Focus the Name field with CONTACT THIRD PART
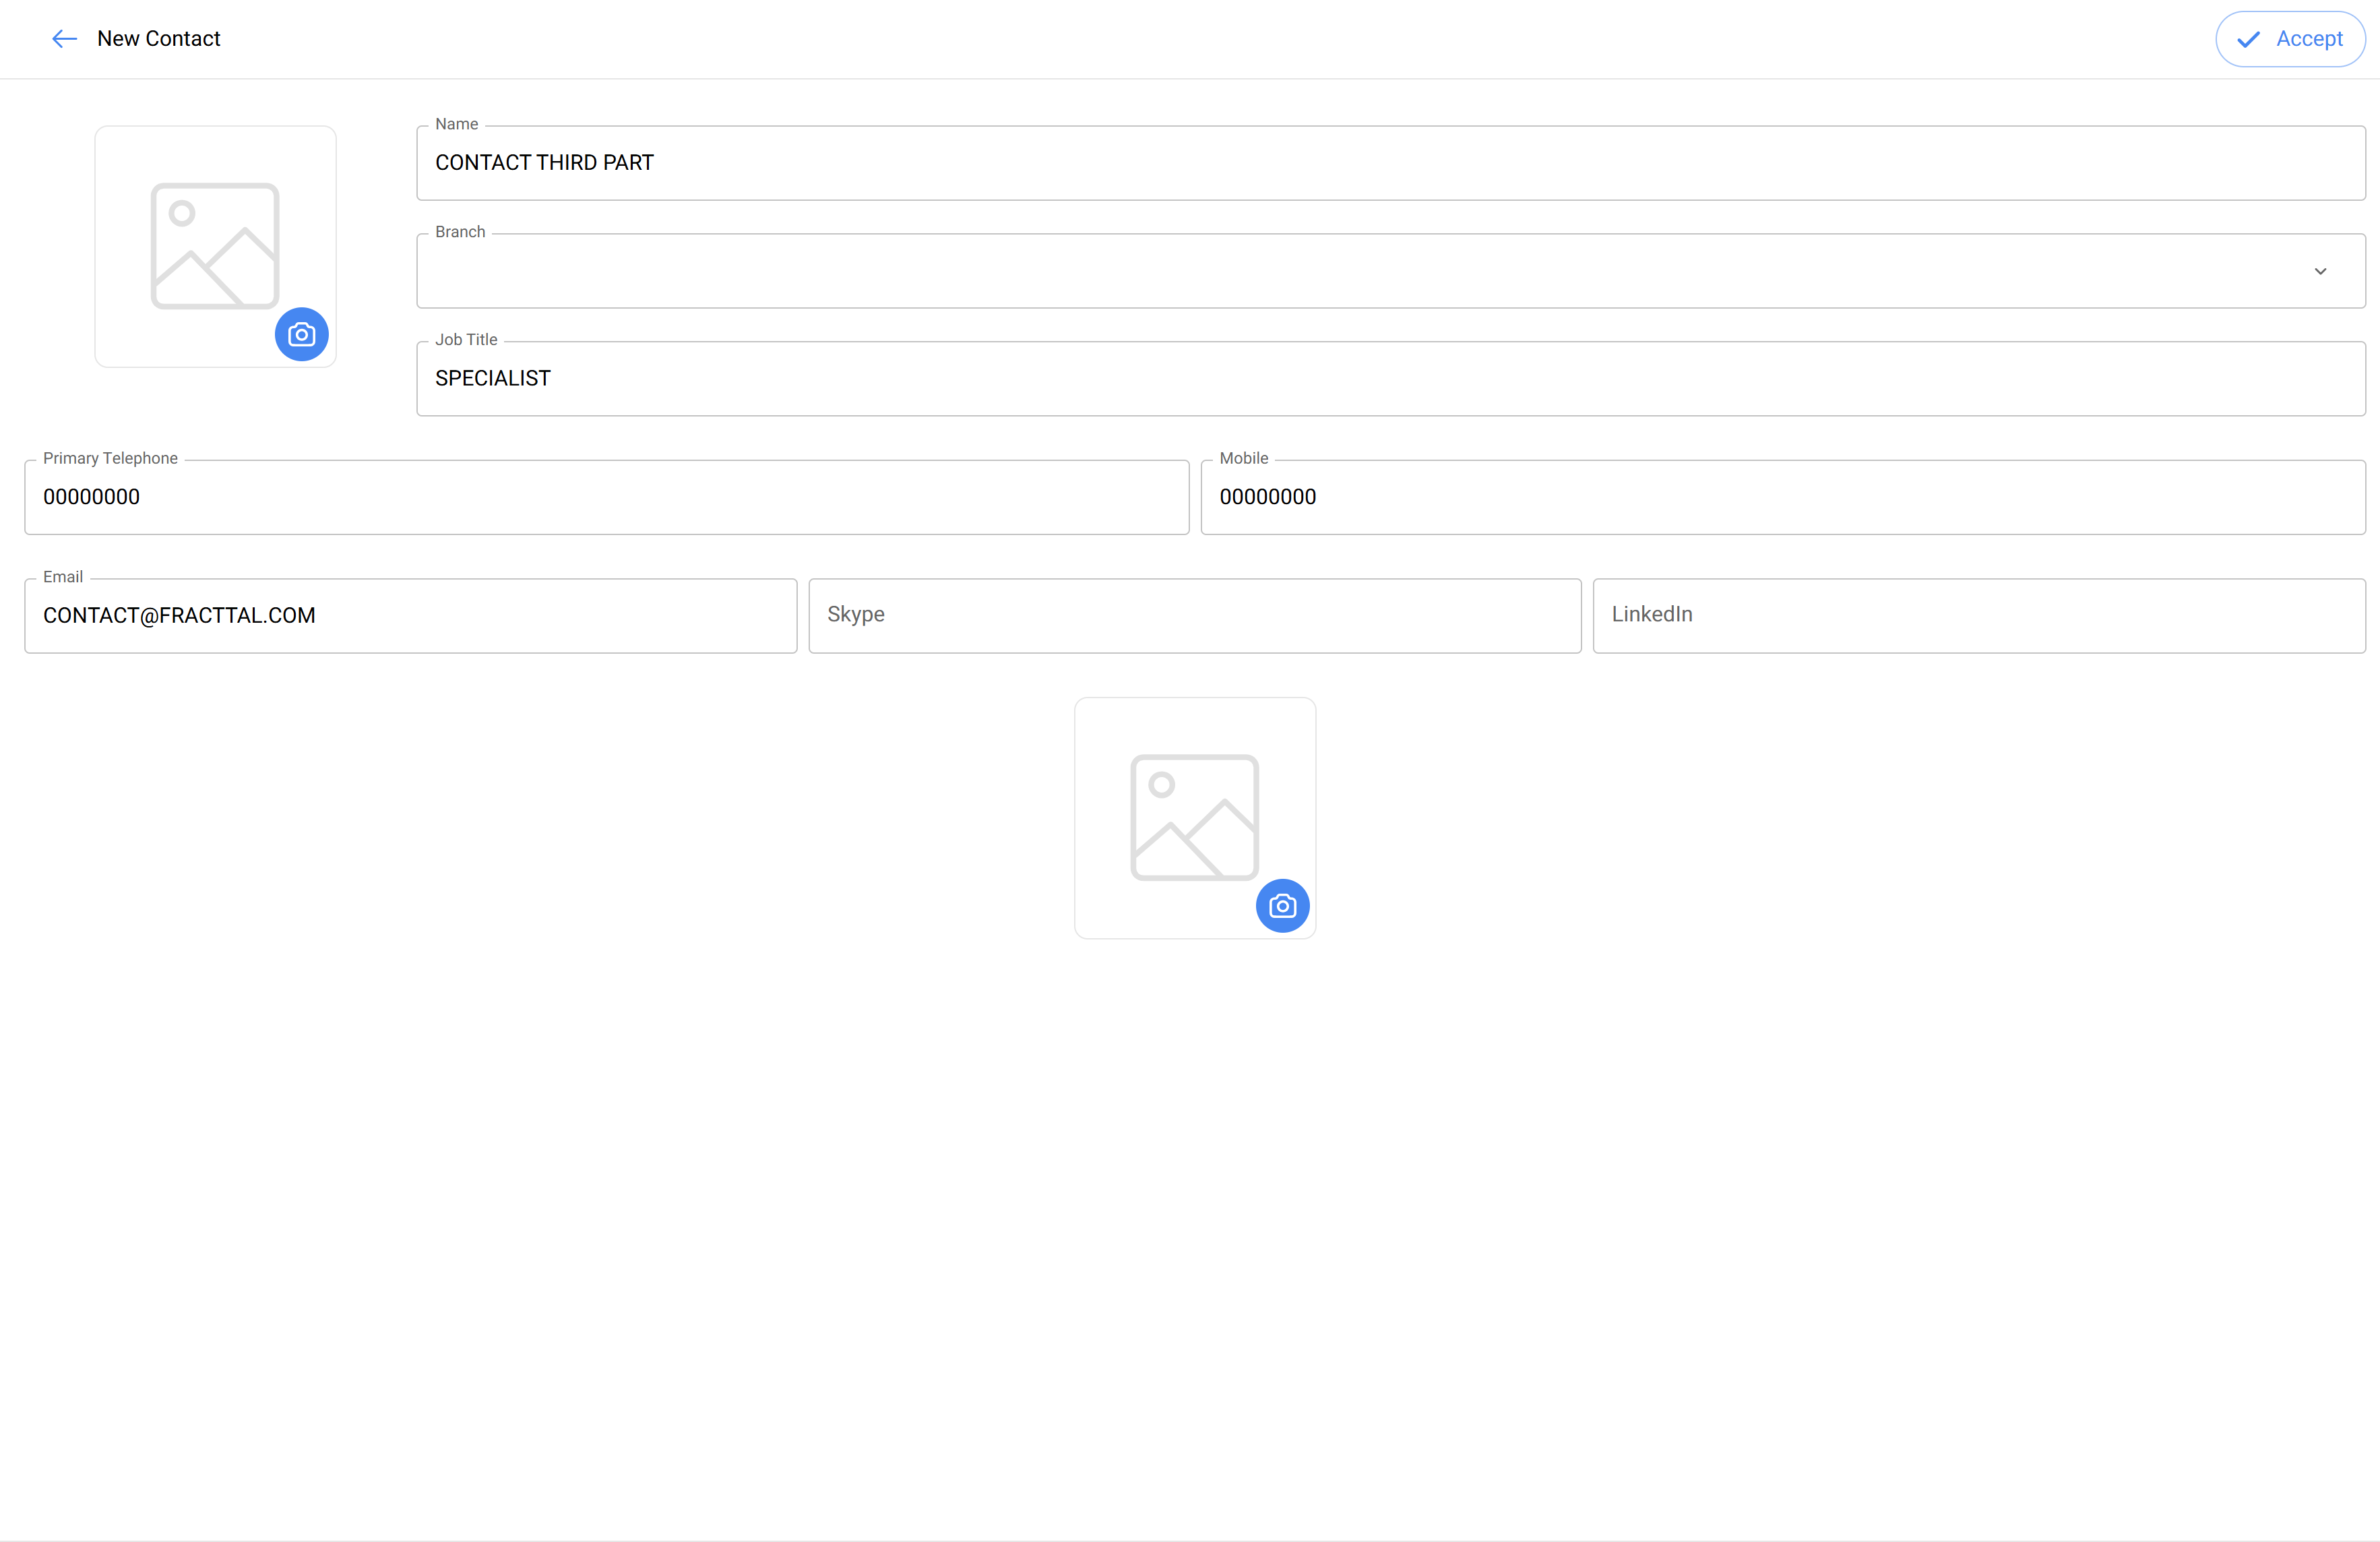Screen dimensions: 2380x1542 (x=1390, y=163)
